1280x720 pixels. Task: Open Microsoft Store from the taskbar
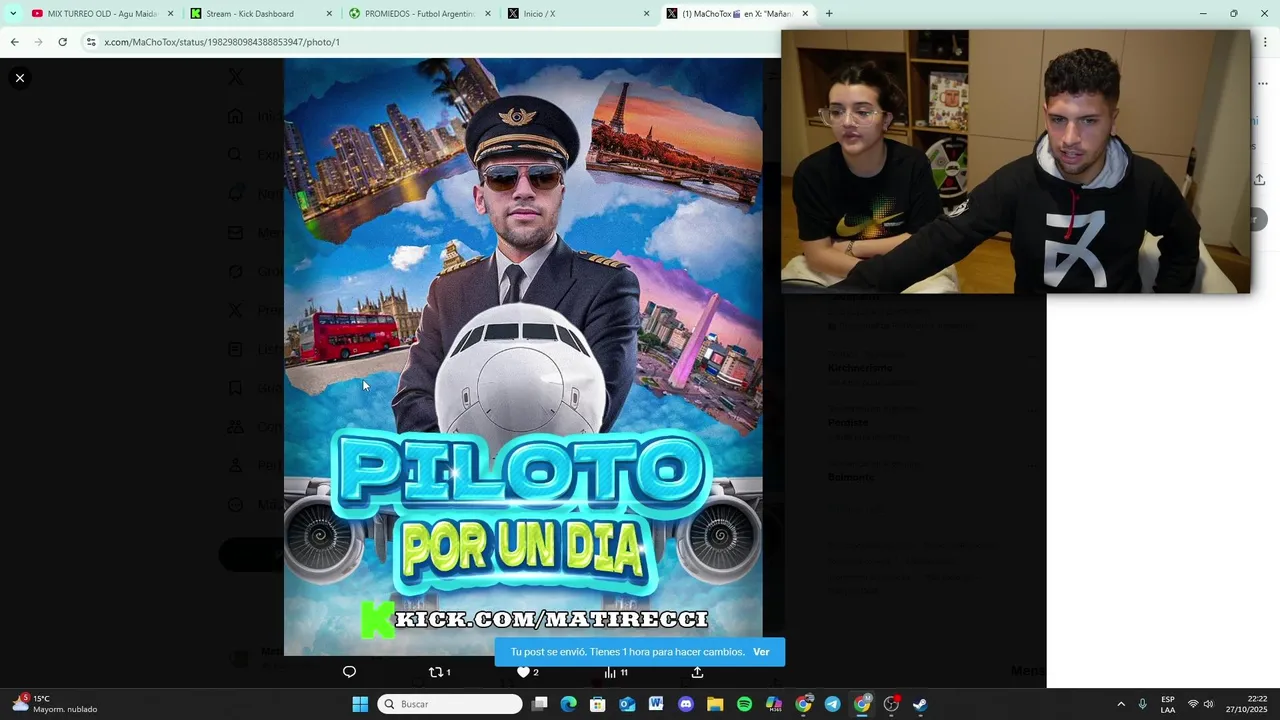click(x=598, y=704)
